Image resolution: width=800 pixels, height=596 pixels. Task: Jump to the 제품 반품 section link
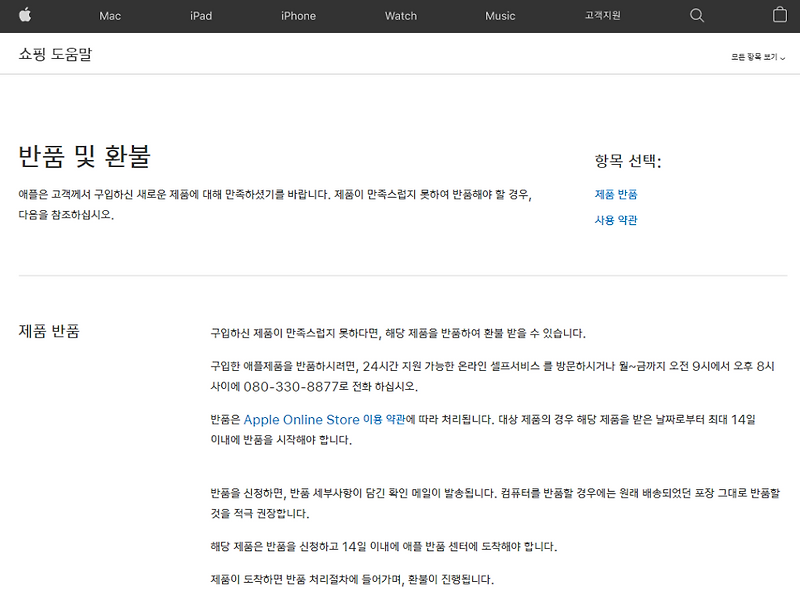616,194
